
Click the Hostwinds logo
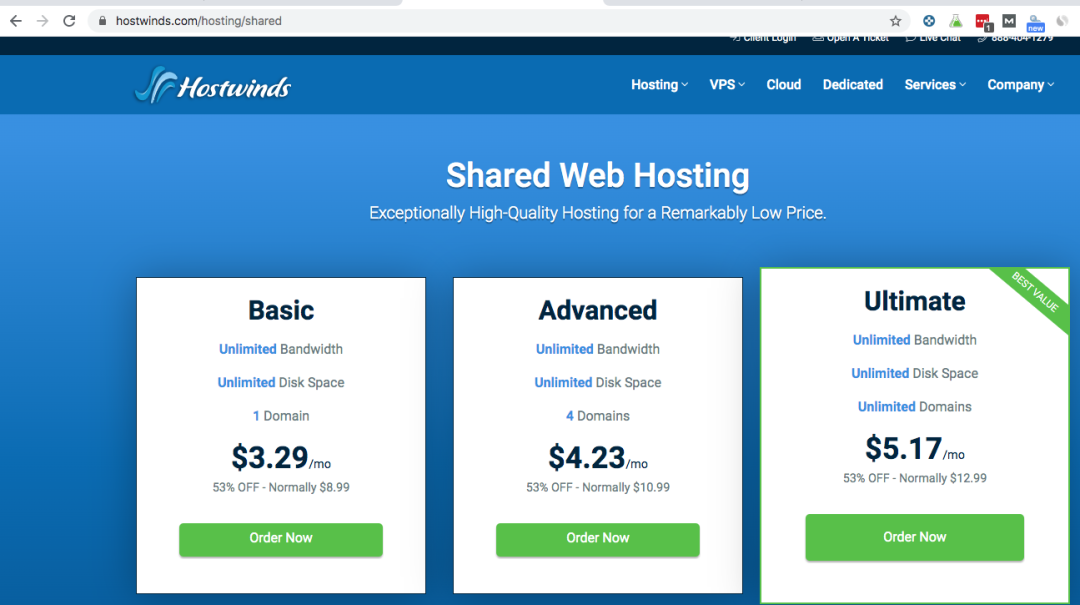pyautogui.click(x=212, y=85)
